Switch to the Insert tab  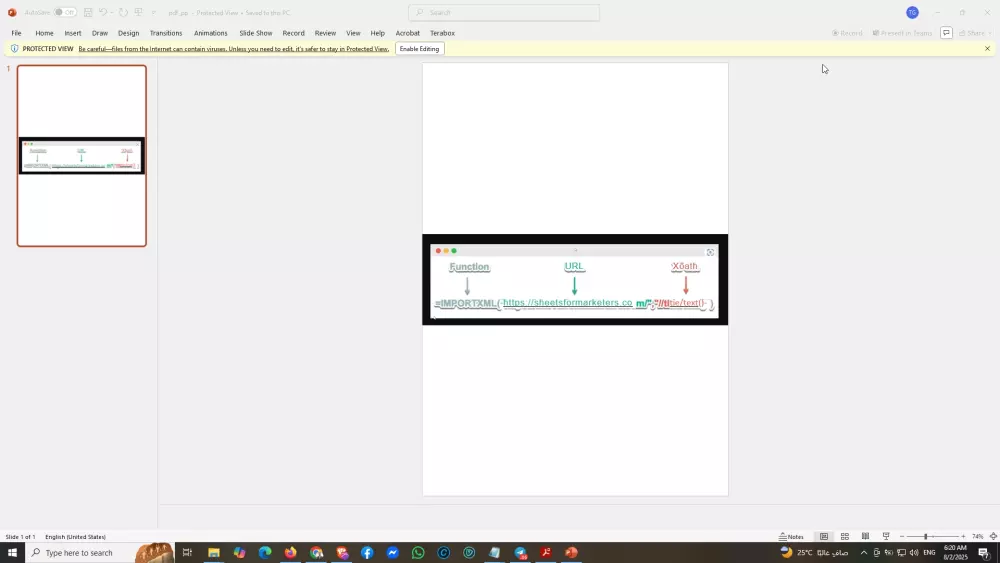tap(73, 33)
